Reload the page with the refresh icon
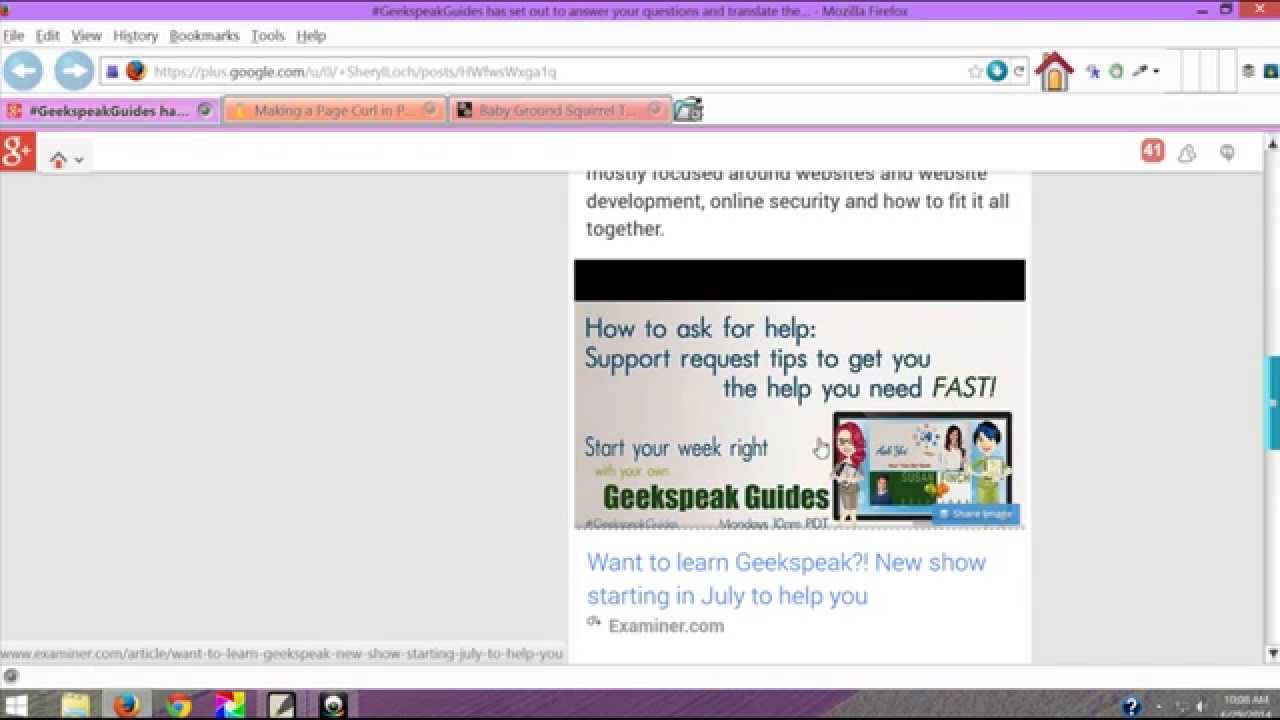The image size is (1280, 720). (1018, 71)
